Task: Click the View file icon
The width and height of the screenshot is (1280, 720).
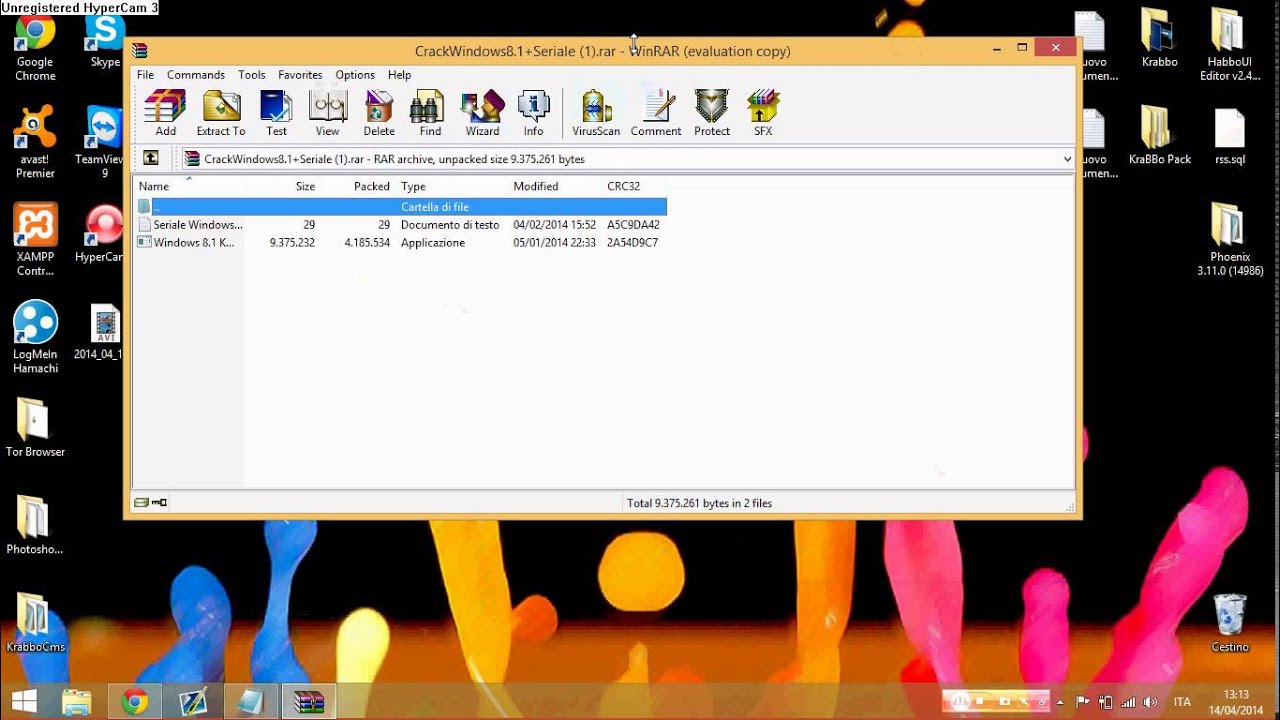Action: coord(327,113)
